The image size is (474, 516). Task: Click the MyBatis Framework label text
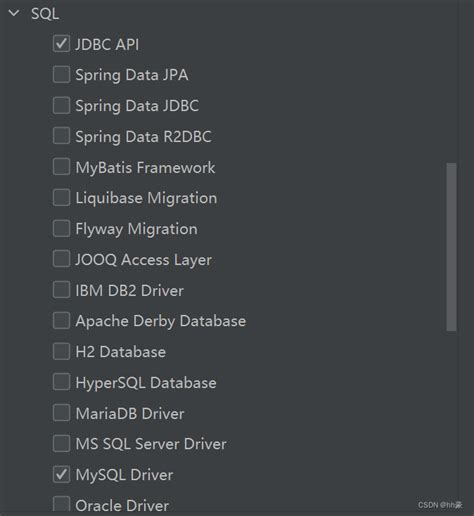click(145, 167)
